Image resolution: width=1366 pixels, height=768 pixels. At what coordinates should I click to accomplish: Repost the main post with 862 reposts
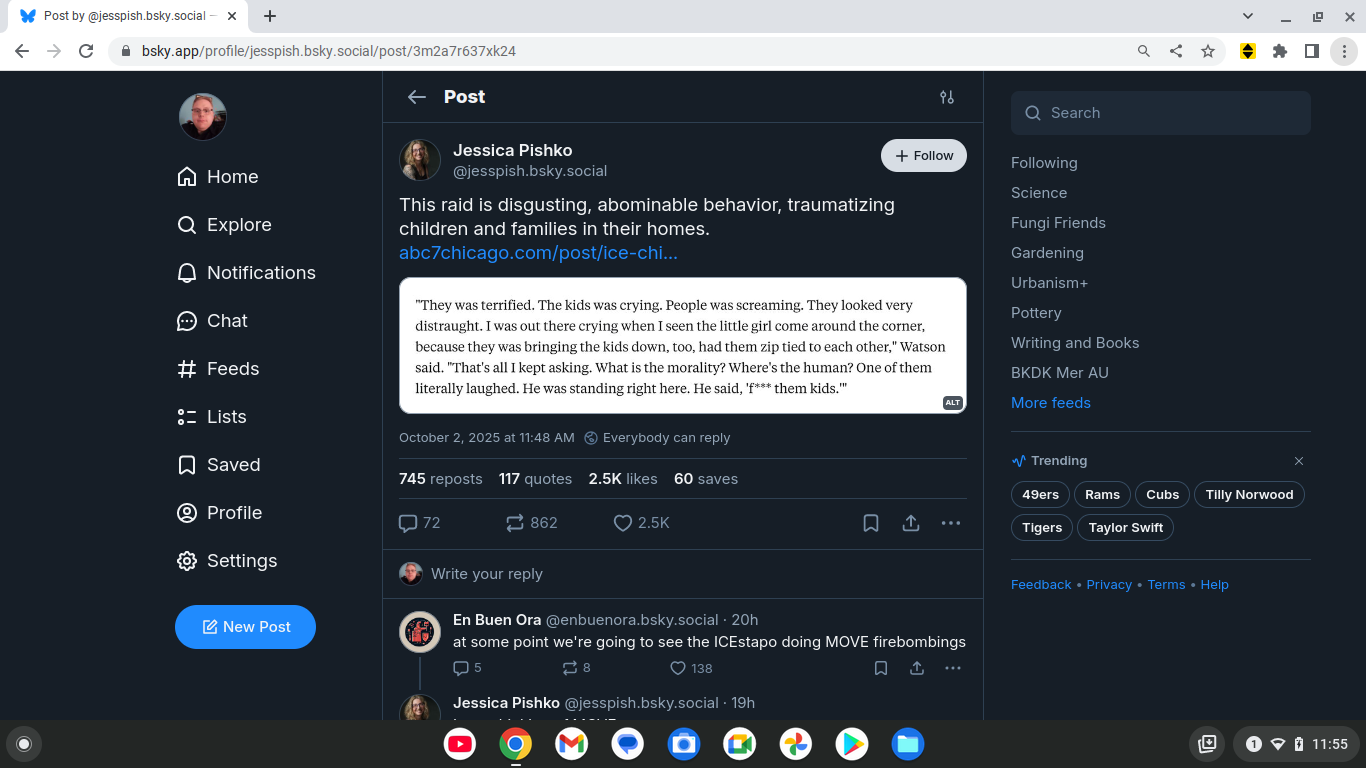[x=515, y=523]
